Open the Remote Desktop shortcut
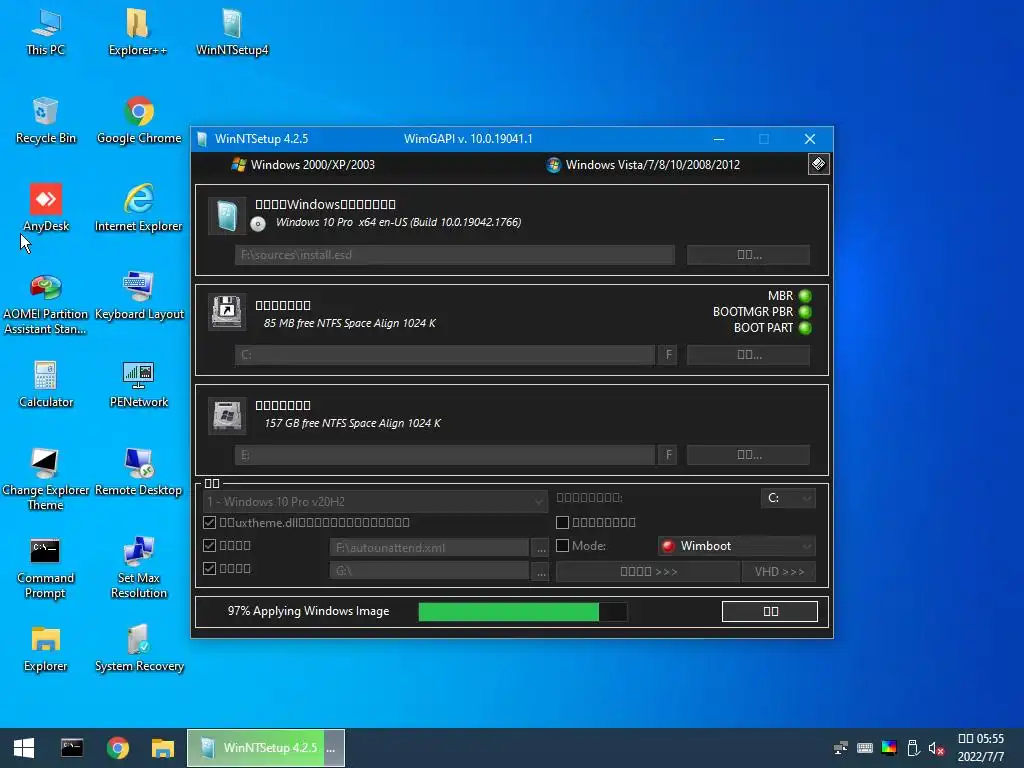This screenshot has height=768, width=1024. coord(138,473)
